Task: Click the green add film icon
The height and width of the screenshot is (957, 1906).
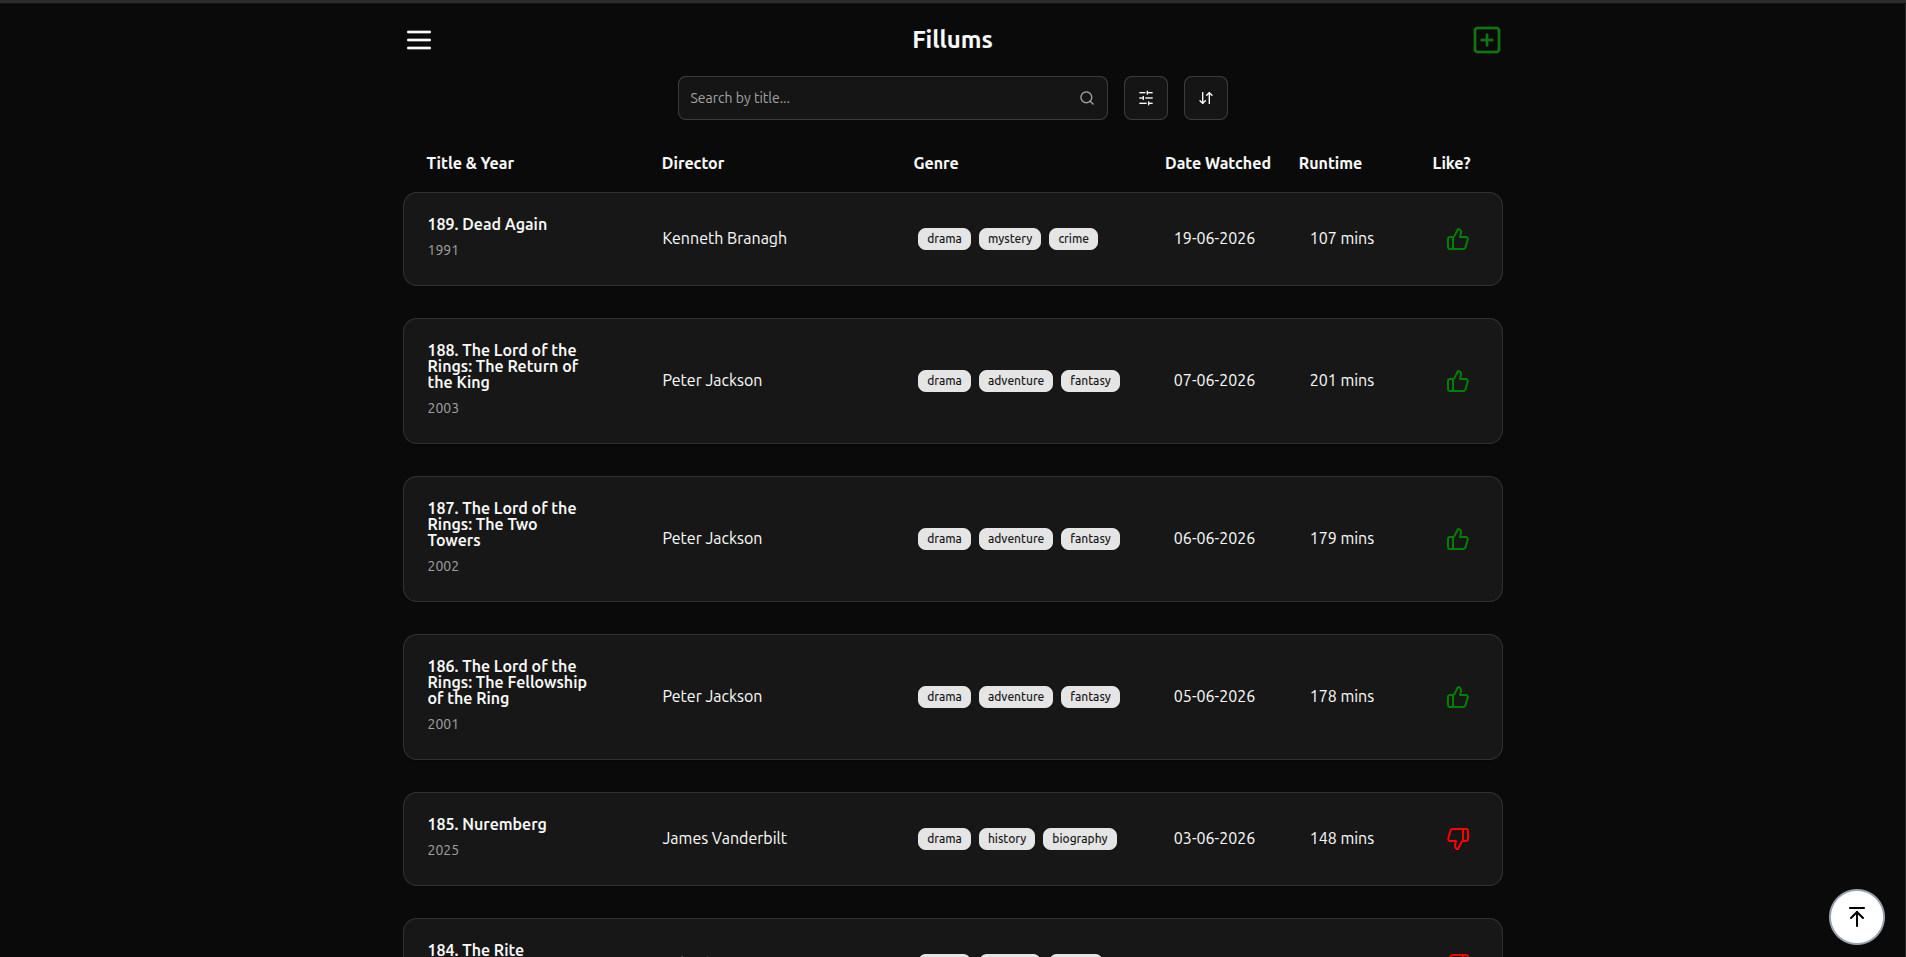Action: tap(1486, 40)
